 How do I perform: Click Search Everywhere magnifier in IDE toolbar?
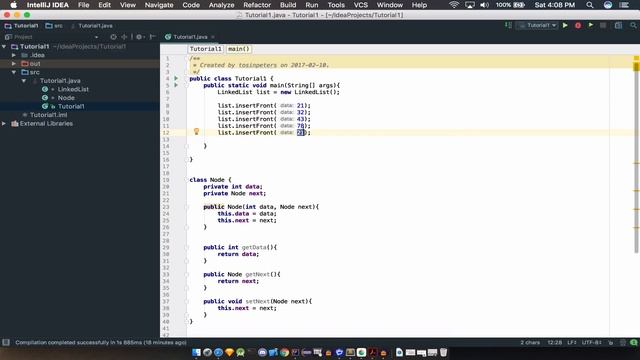(633, 25)
